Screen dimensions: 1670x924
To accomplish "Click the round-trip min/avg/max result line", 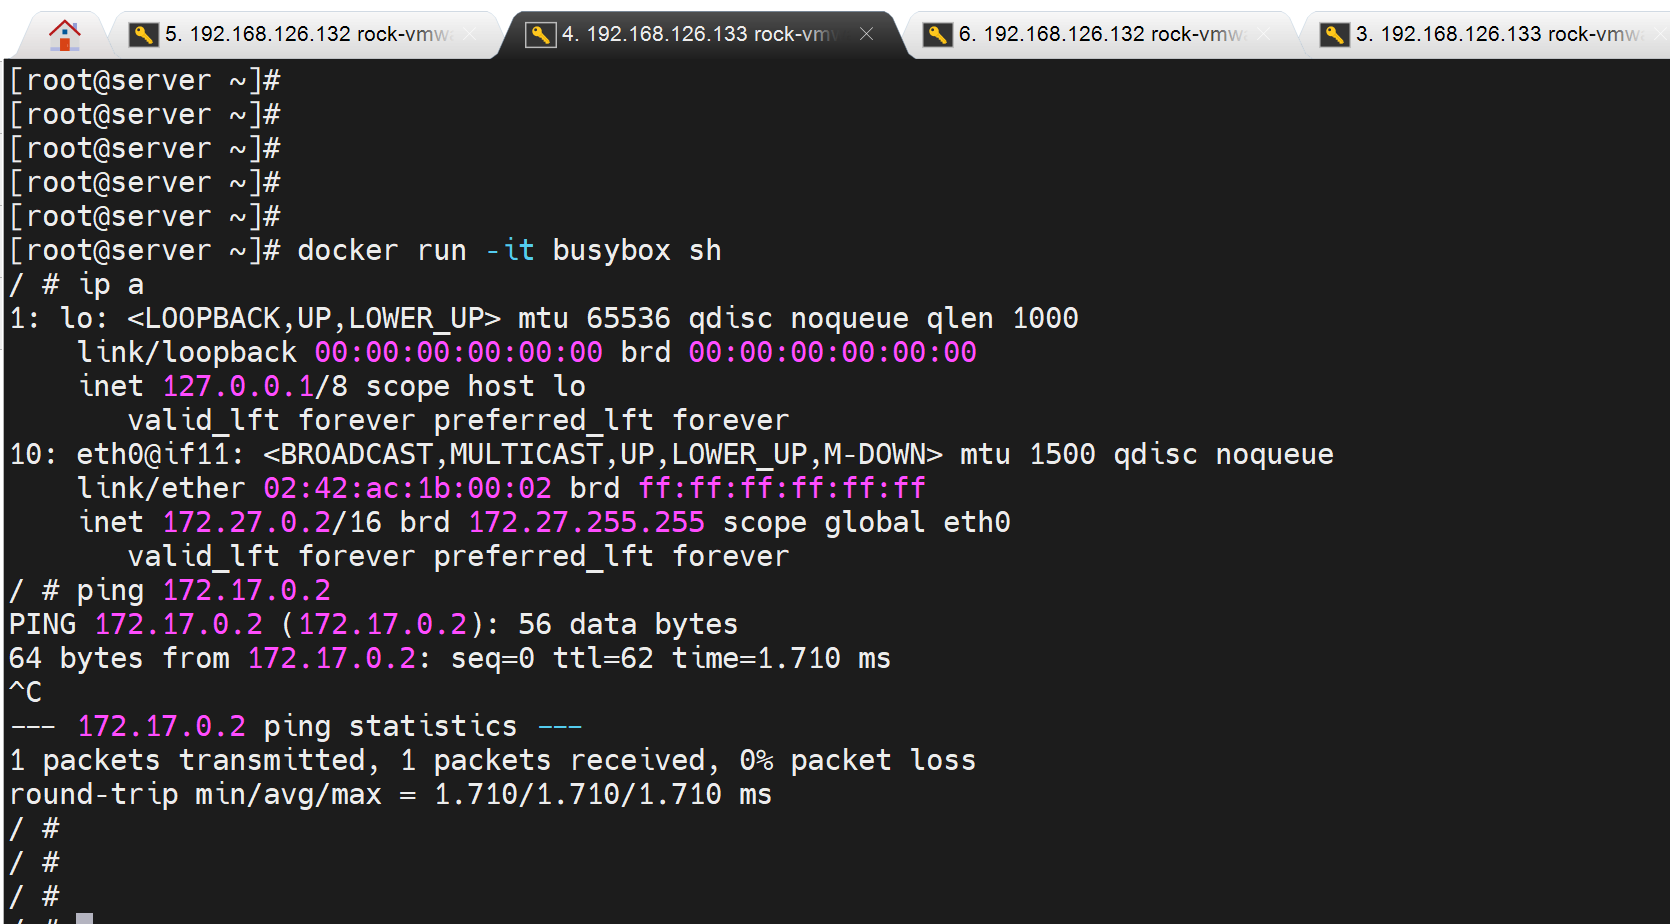I will click(390, 794).
